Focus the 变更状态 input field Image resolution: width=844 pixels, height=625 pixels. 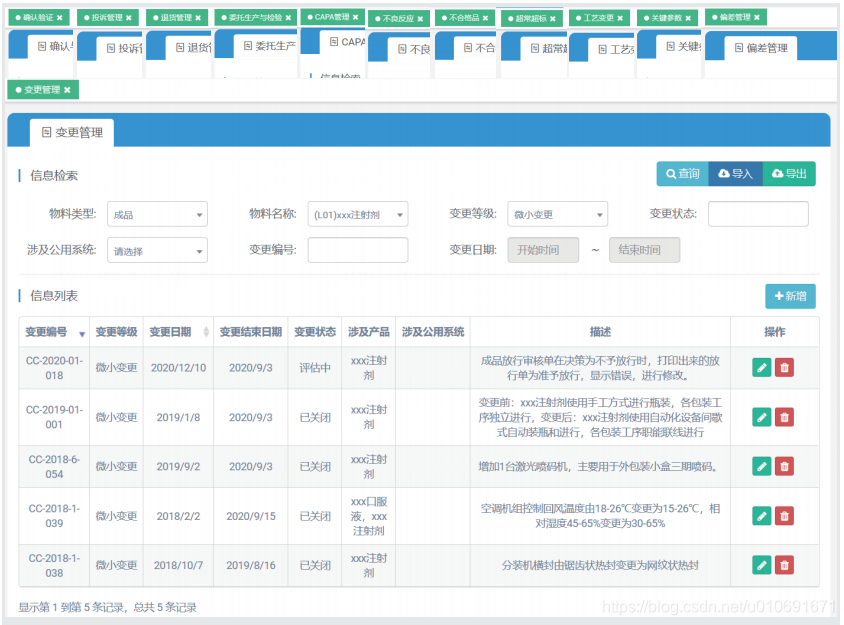(758, 214)
